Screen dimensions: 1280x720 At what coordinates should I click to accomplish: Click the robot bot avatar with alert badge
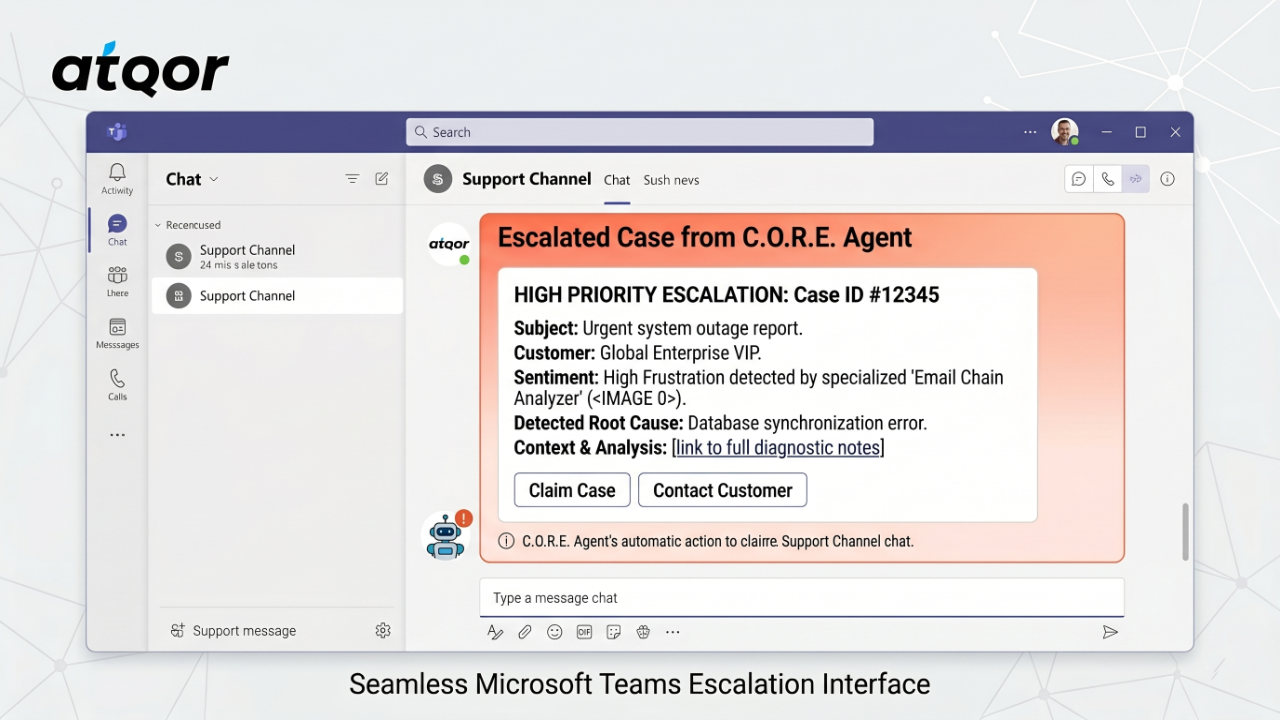point(447,535)
